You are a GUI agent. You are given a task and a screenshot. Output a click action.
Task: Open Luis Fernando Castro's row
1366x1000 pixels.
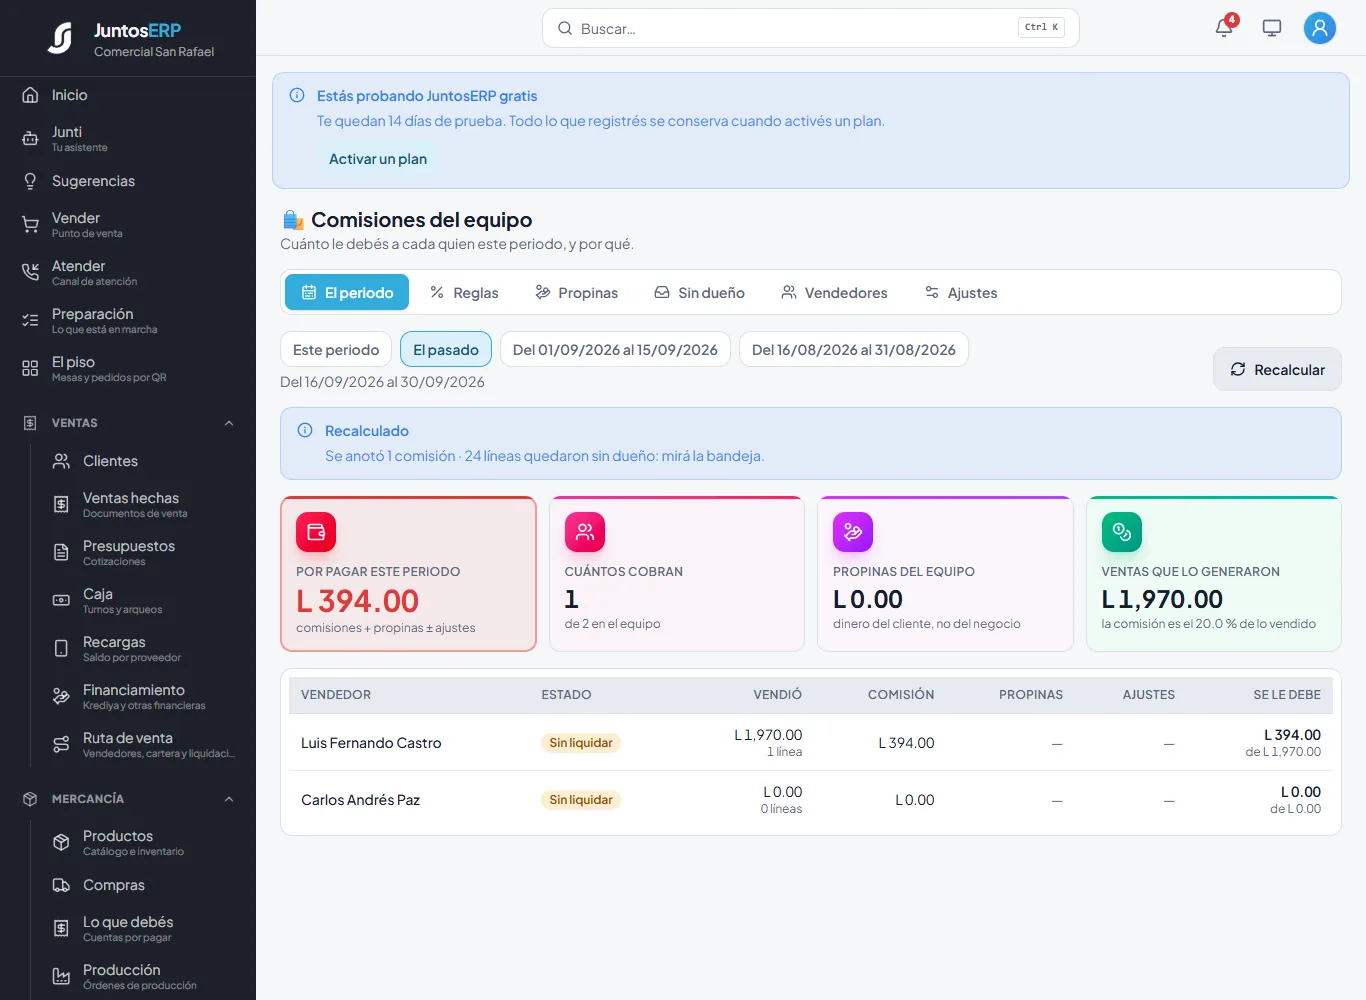click(x=811, y=742)
